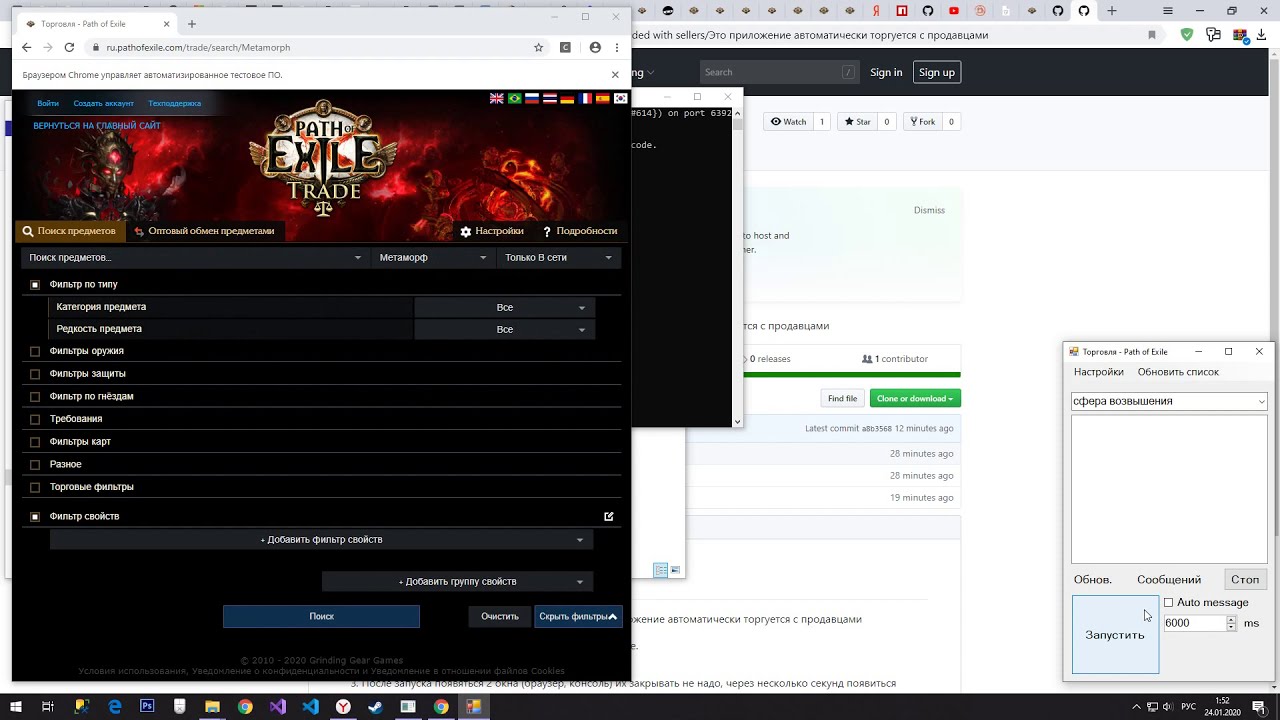
Task: Open the сфера возвышения combo box
Action: click(1169, 401)
